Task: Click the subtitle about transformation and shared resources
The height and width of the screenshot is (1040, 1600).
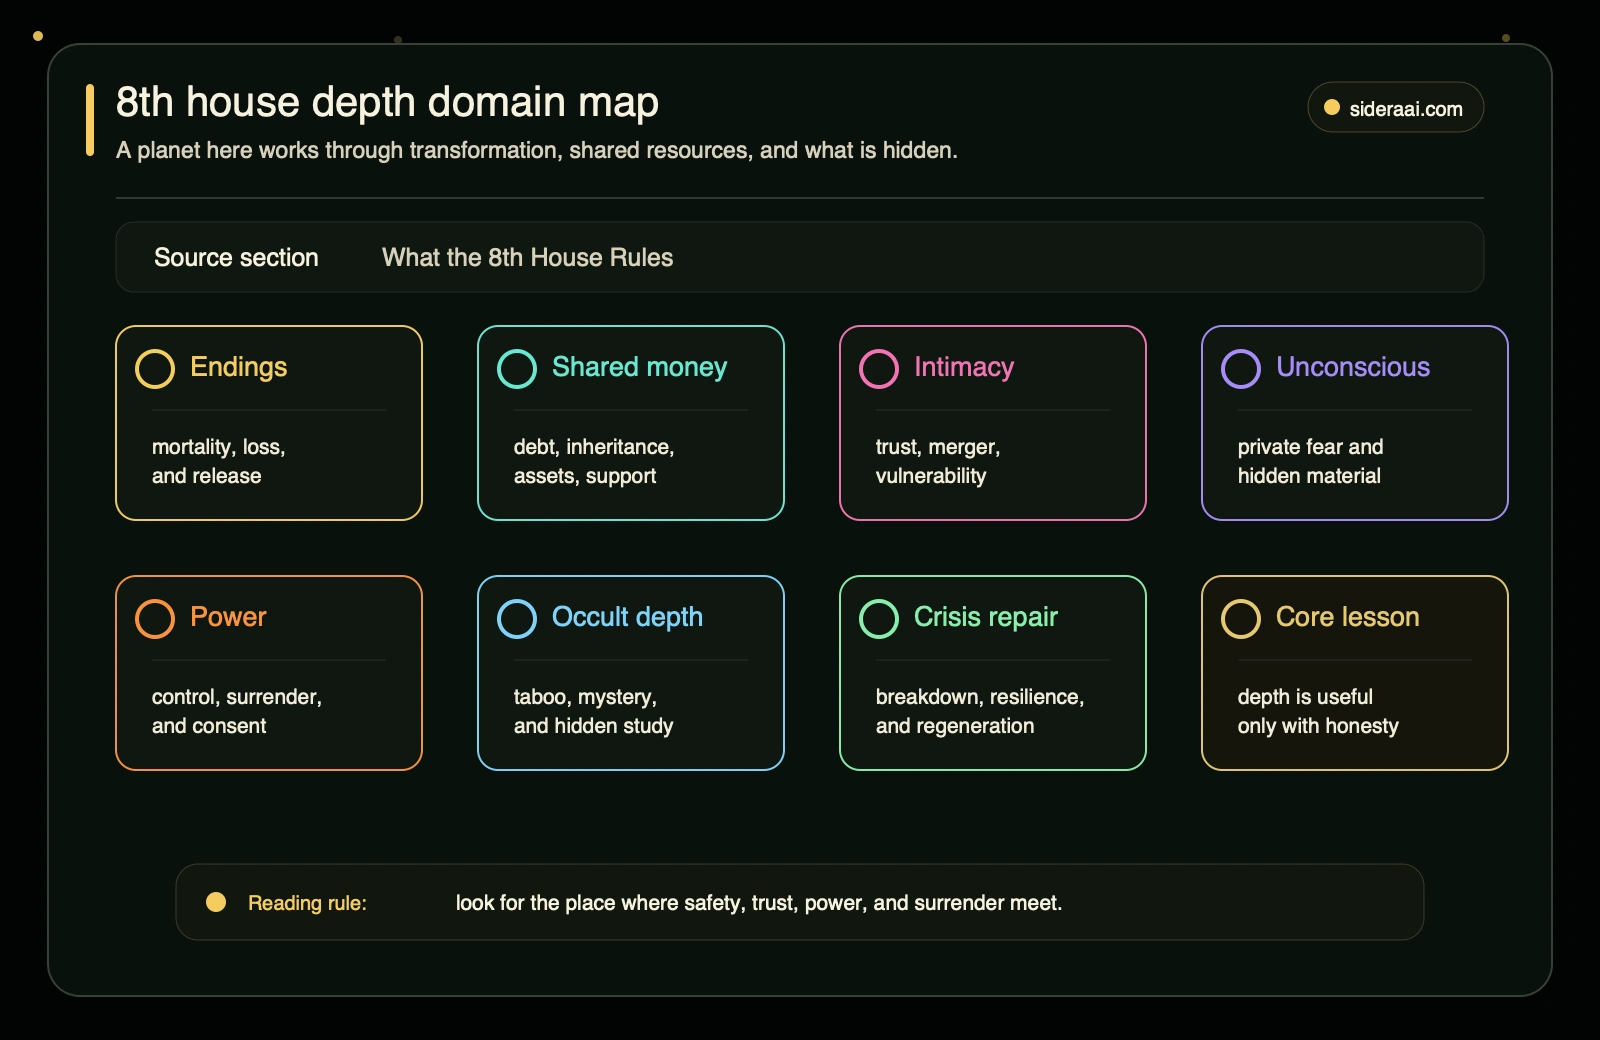Action: click(x=537, y=151)
